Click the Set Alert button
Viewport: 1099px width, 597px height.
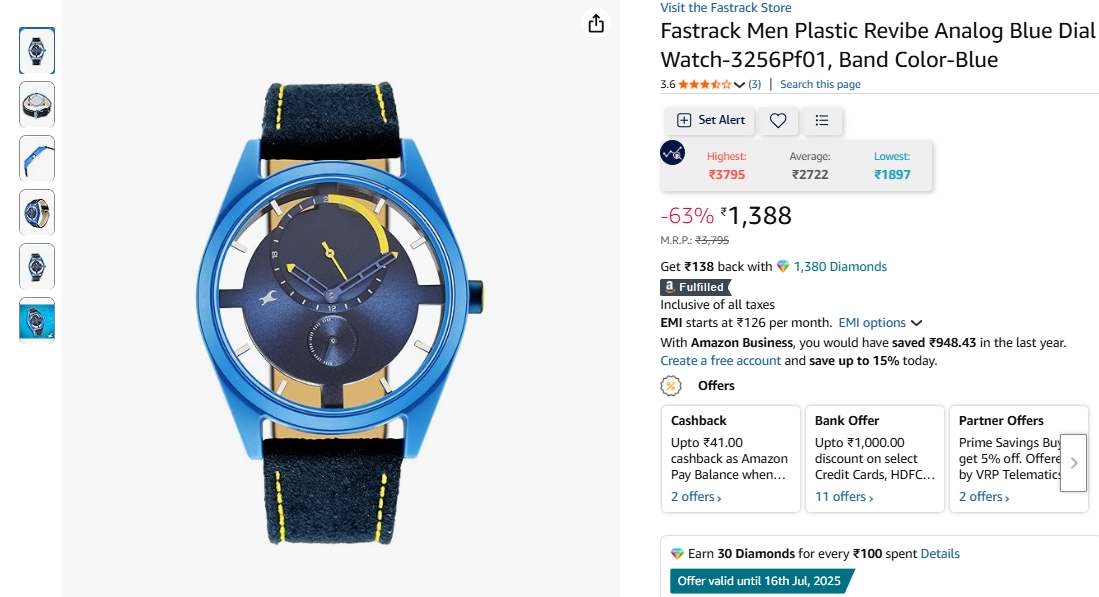tap(710, 120)
